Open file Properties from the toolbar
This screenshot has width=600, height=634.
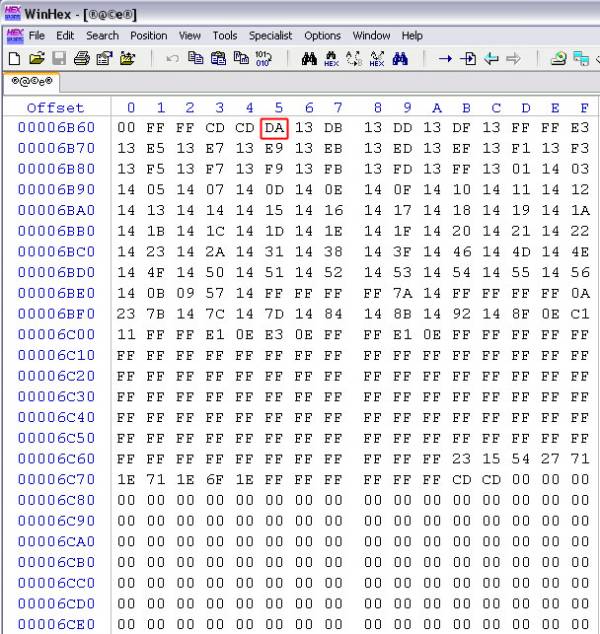[104, 59]
